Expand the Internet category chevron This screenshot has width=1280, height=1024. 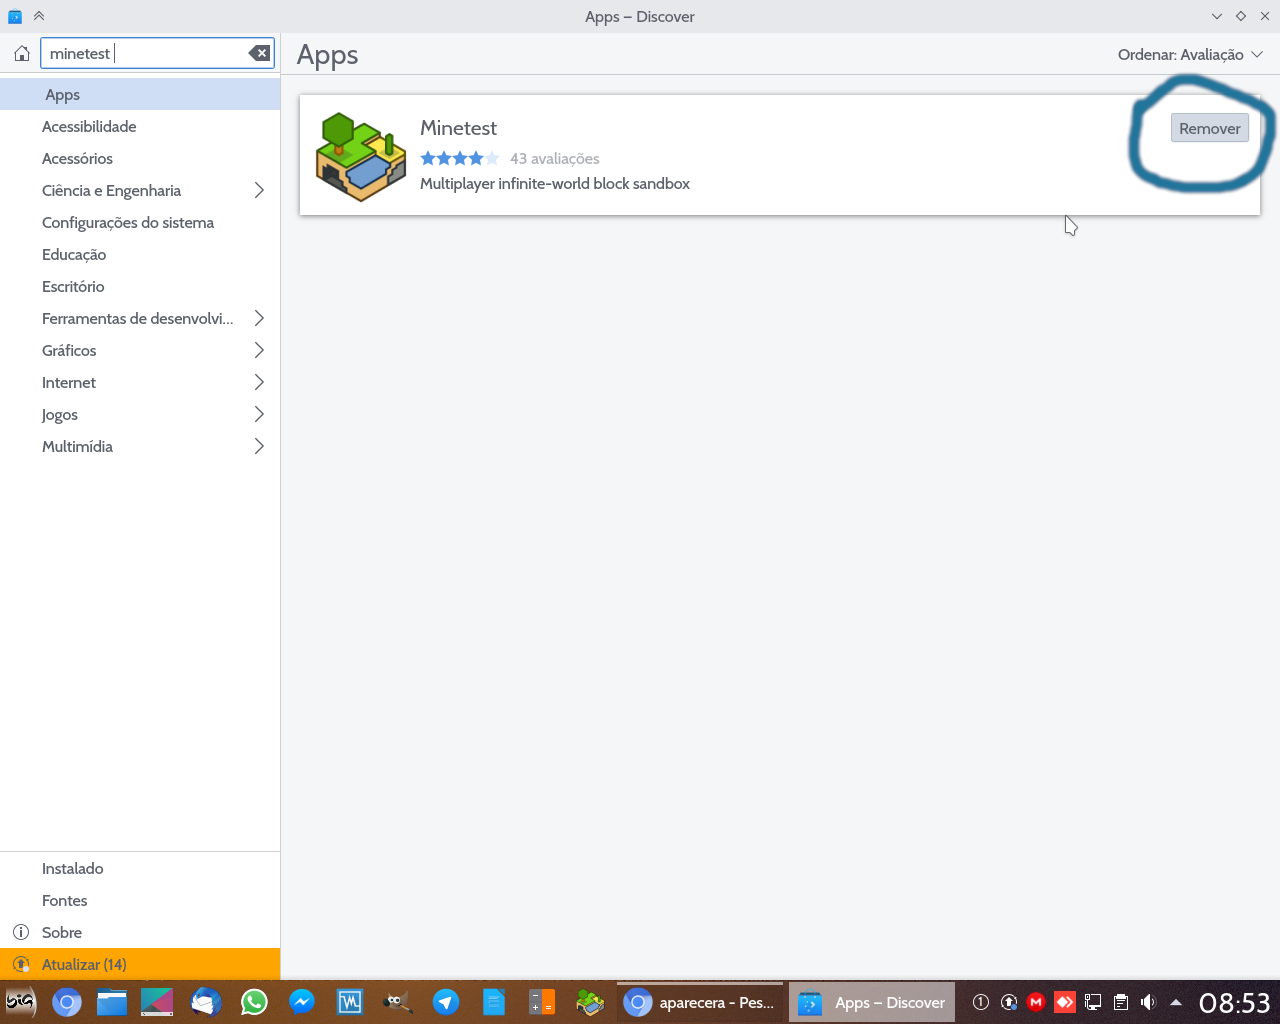(259, 382)
